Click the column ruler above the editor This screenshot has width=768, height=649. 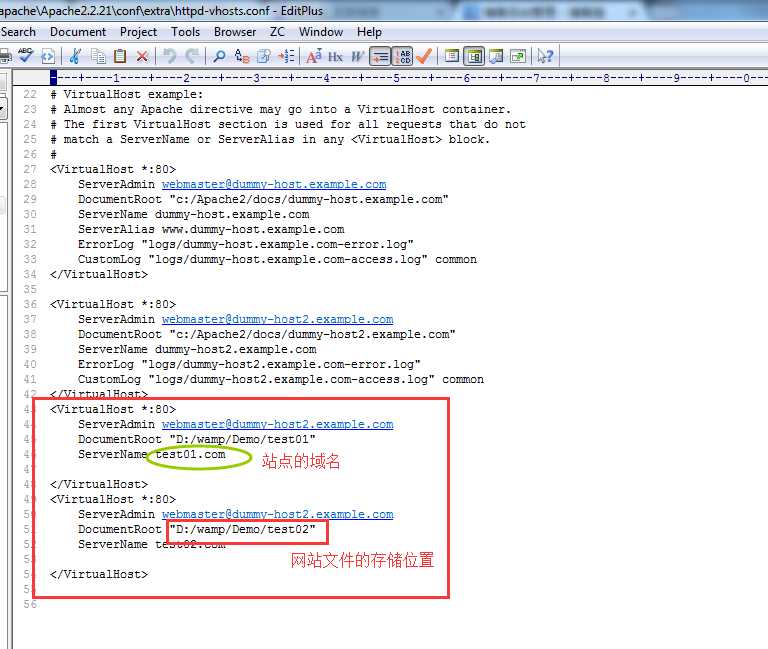coord(408,77)
